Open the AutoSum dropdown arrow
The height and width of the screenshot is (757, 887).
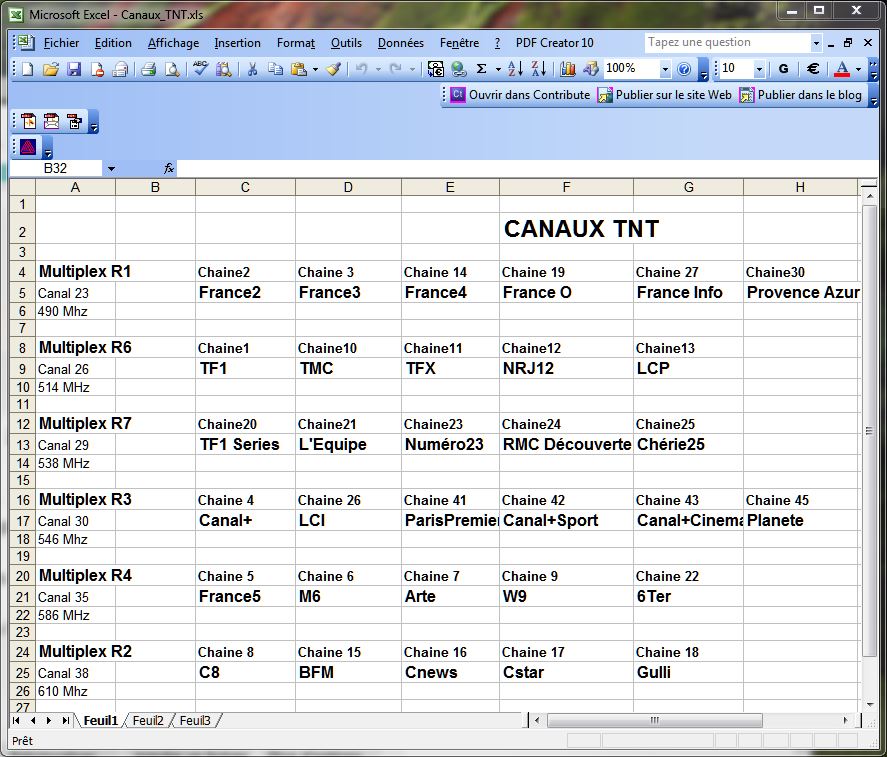click(x=498, y=70)
